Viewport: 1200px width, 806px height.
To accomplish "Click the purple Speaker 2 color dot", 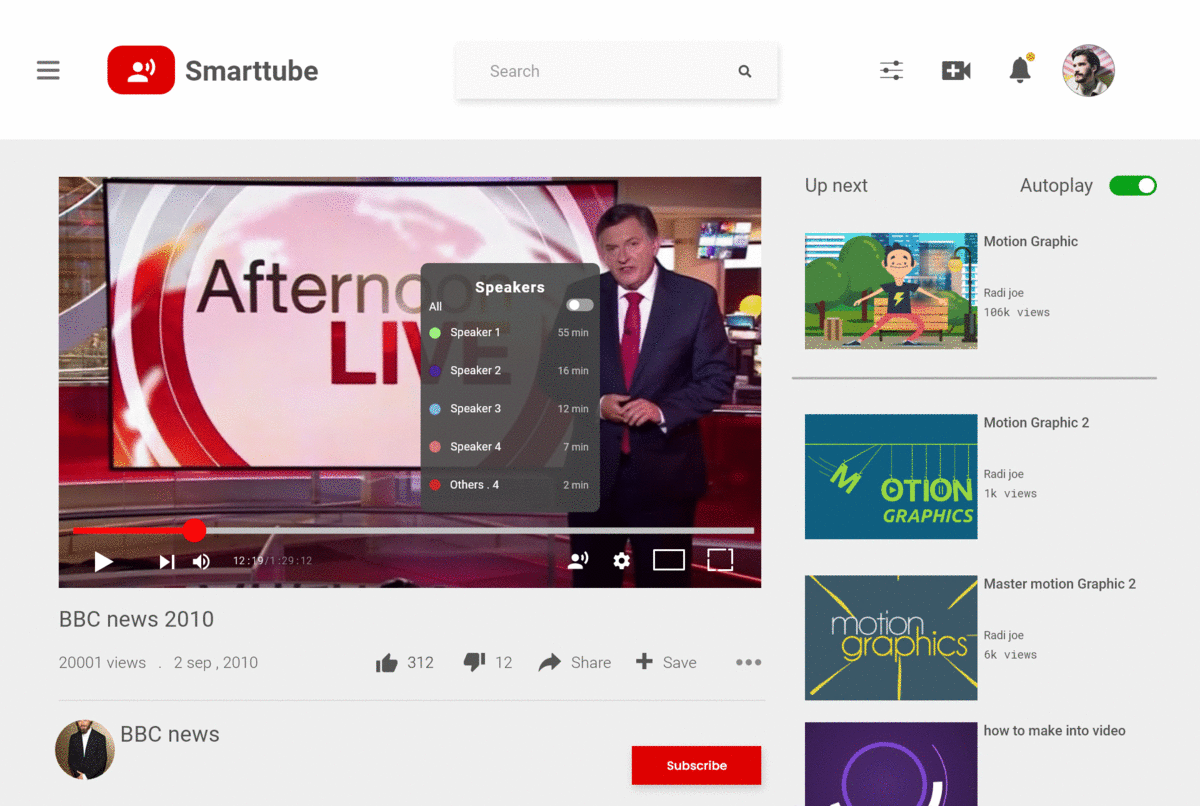I will coord(435,371).
